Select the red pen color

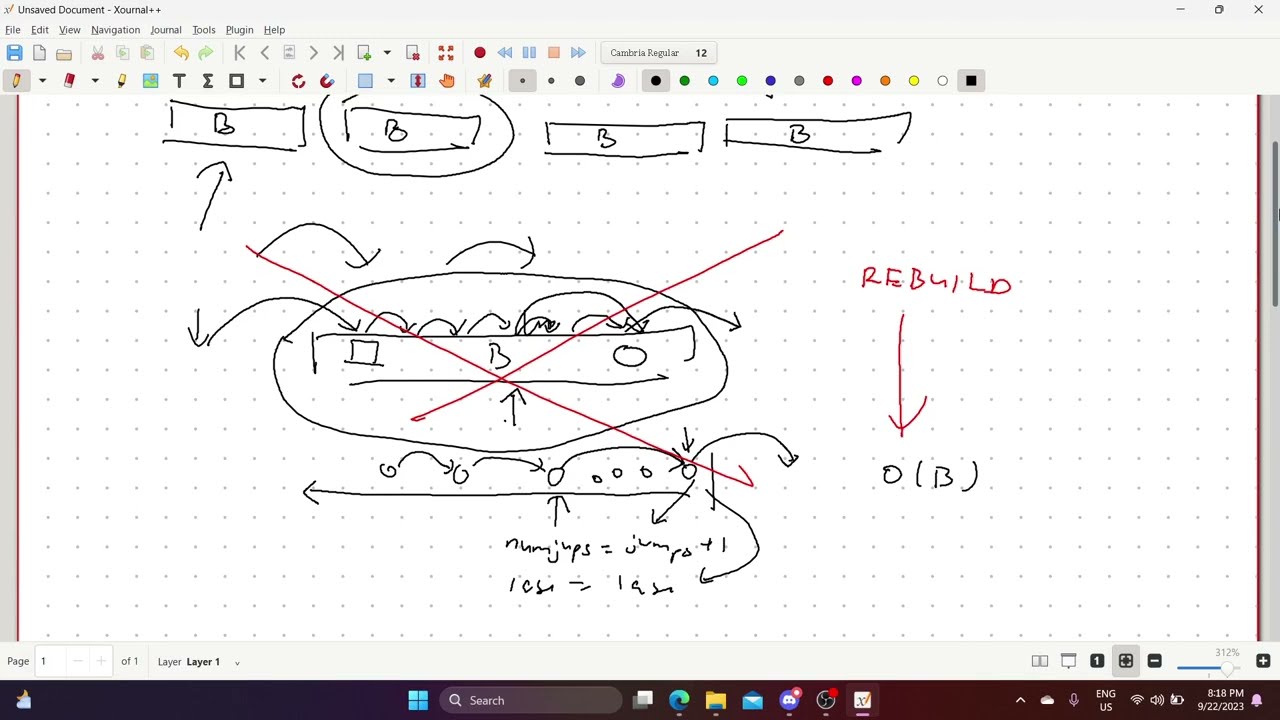click(x=828, y=81)
